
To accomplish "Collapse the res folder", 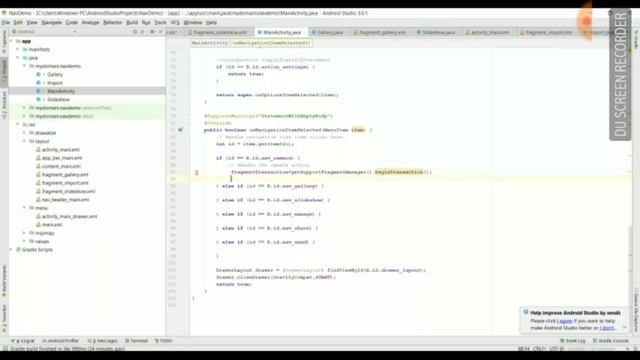I will (18, 124).
